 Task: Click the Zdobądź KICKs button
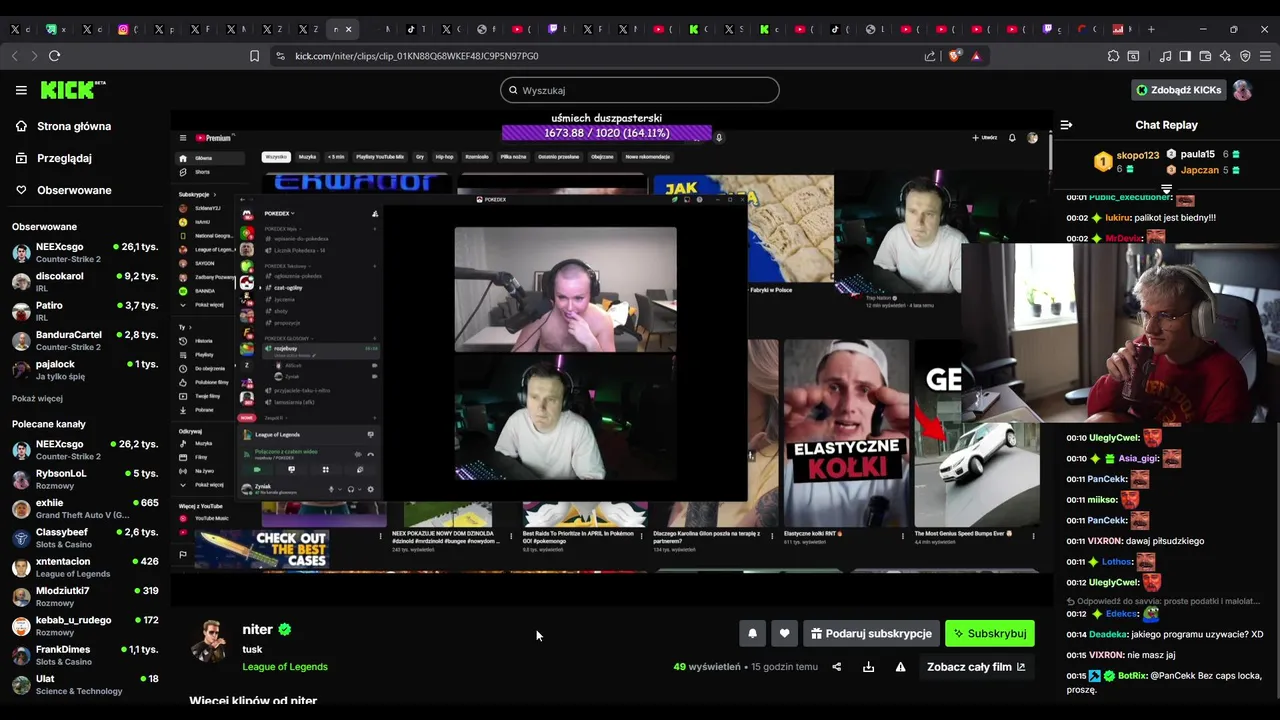(1178, 90)
